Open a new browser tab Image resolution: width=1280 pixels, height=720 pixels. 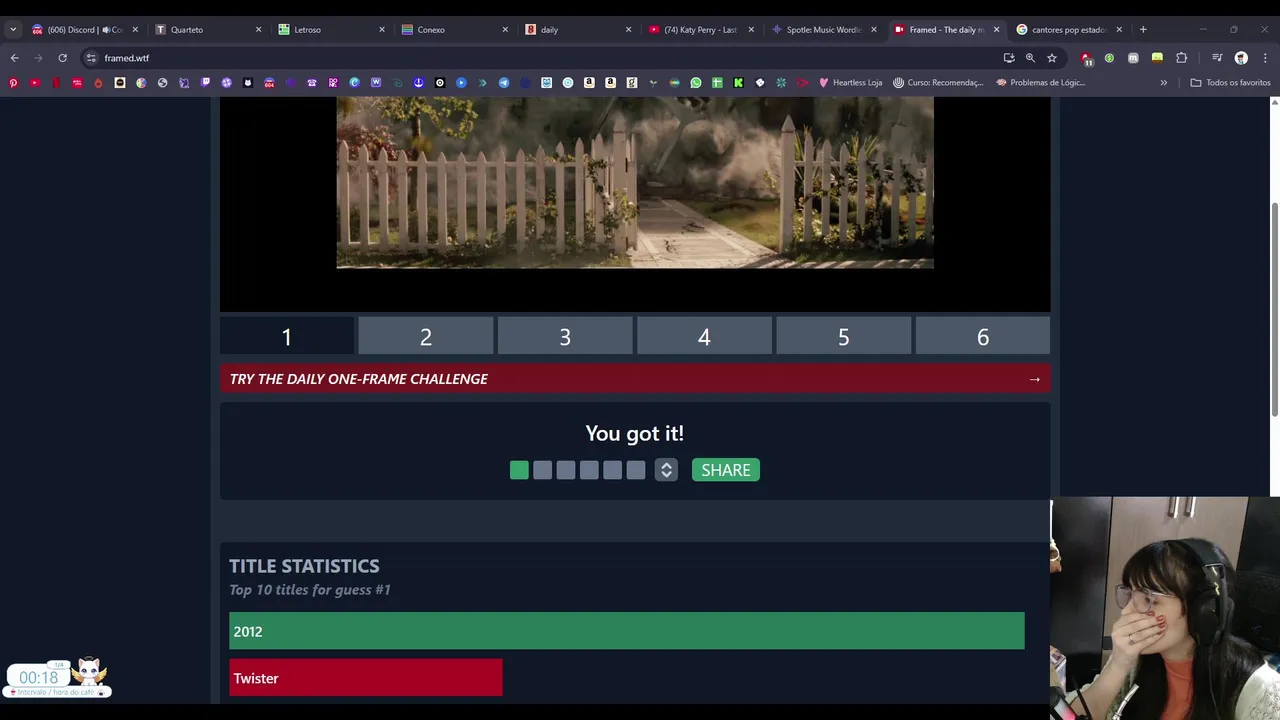1143,29
